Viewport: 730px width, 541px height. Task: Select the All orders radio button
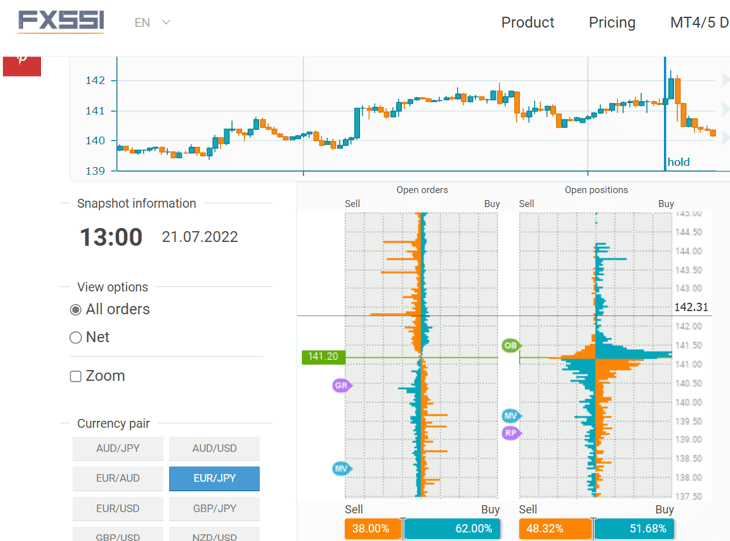76,310
